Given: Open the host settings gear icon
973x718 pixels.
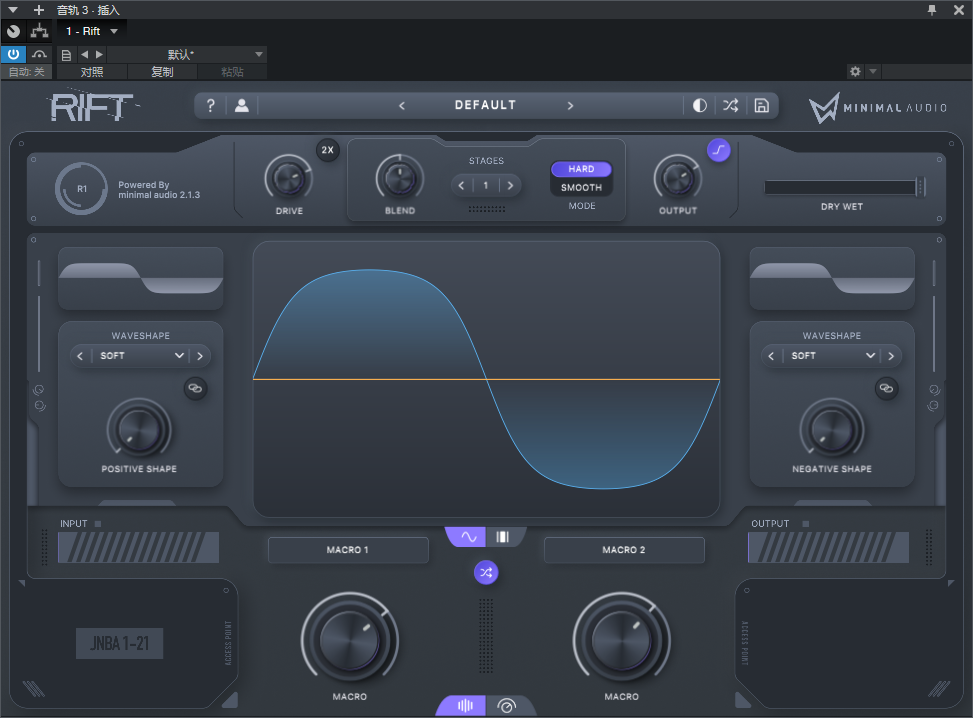Looking at the screenshot, I should click(x=855, y=71).
